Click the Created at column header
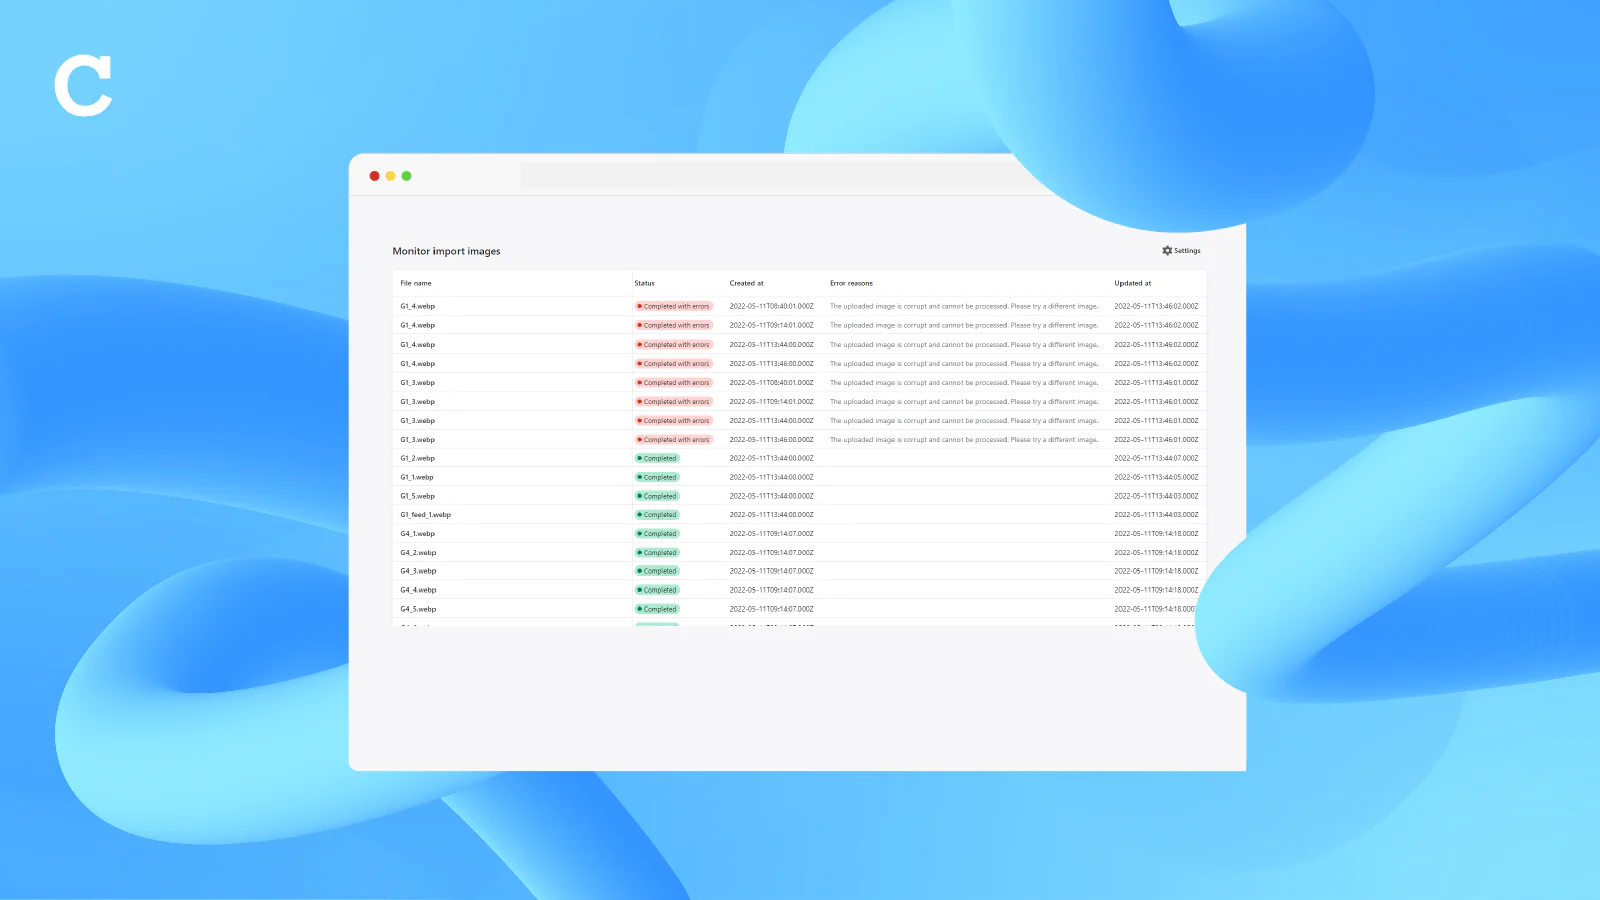 click(746, 283)
